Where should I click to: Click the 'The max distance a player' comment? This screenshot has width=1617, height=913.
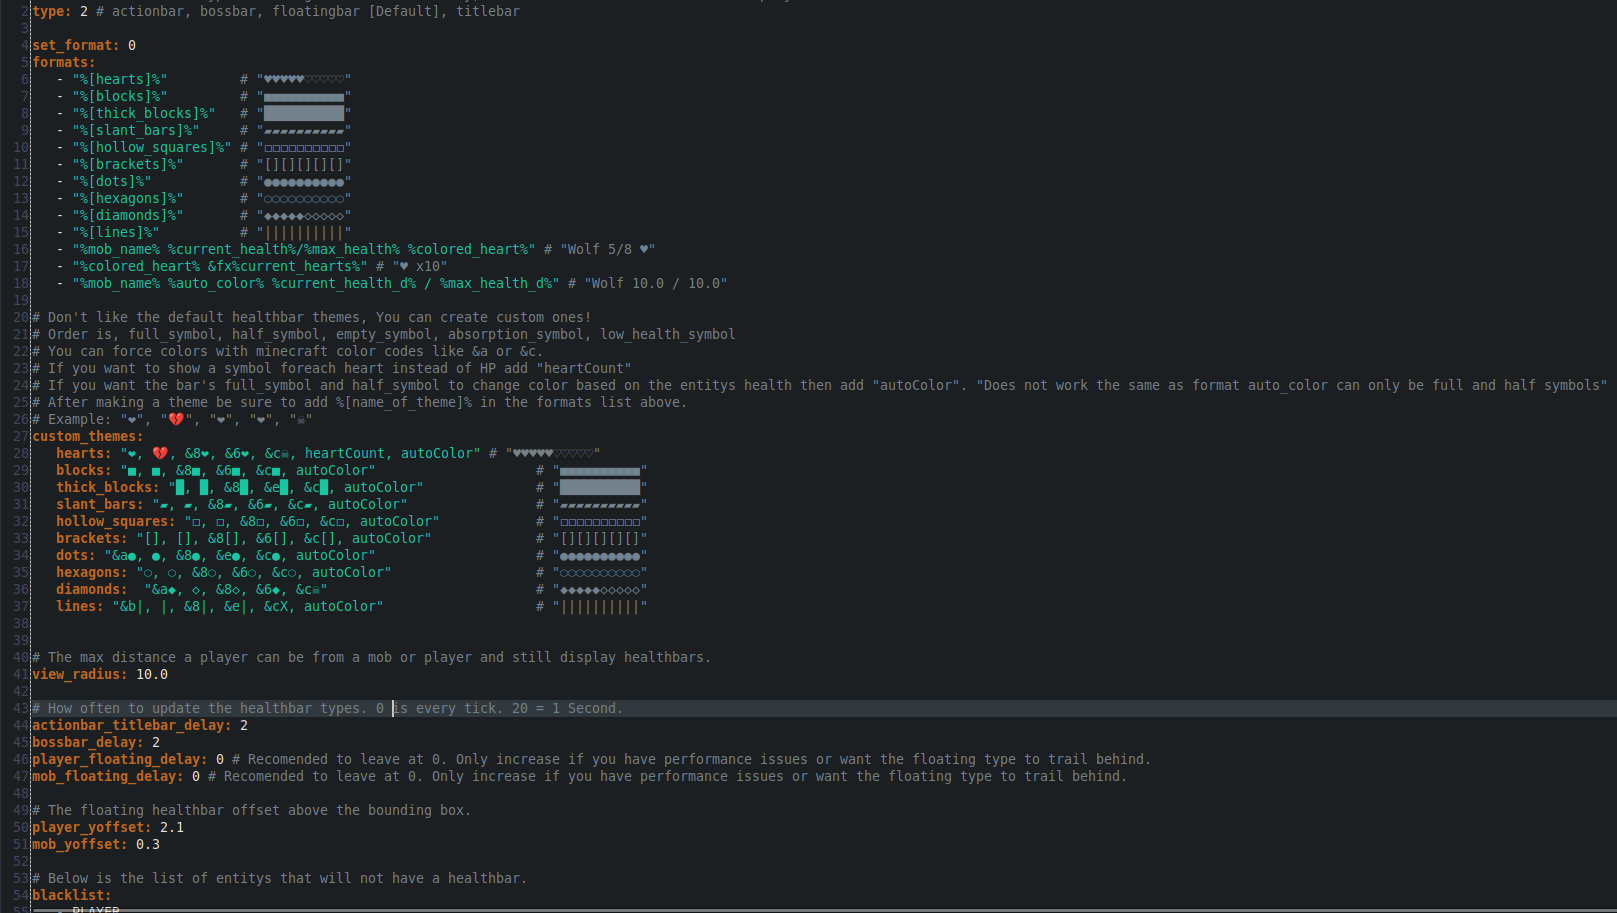click(372, 657)
